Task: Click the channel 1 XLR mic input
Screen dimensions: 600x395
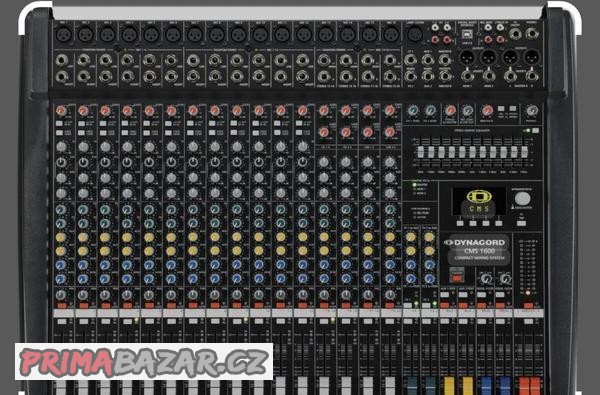Action: (x=64, y=34)
